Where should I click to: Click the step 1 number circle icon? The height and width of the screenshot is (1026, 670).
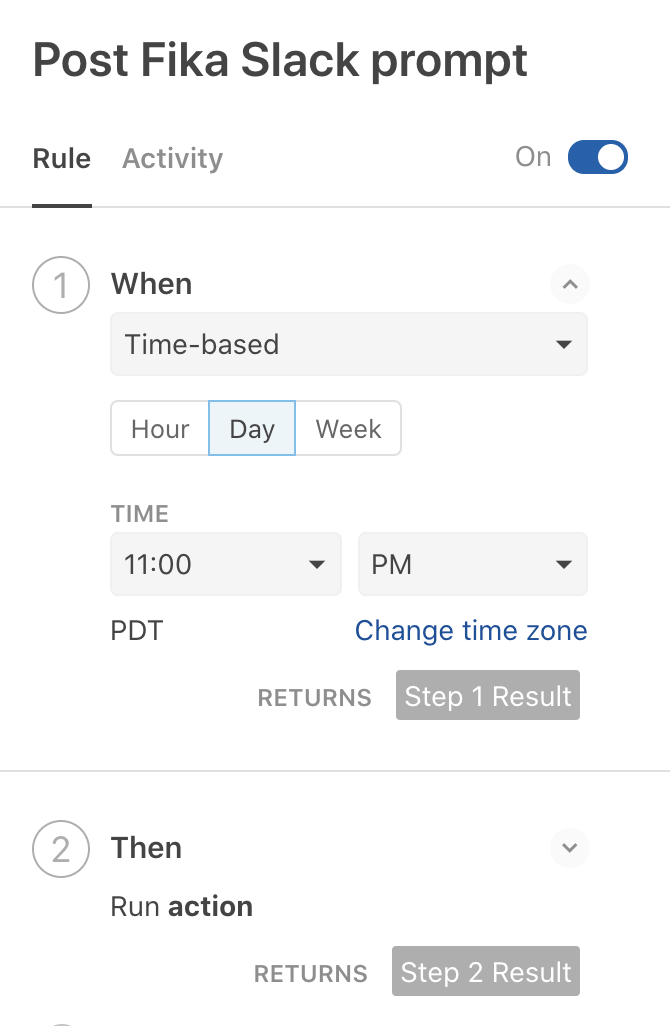point(61,285)
